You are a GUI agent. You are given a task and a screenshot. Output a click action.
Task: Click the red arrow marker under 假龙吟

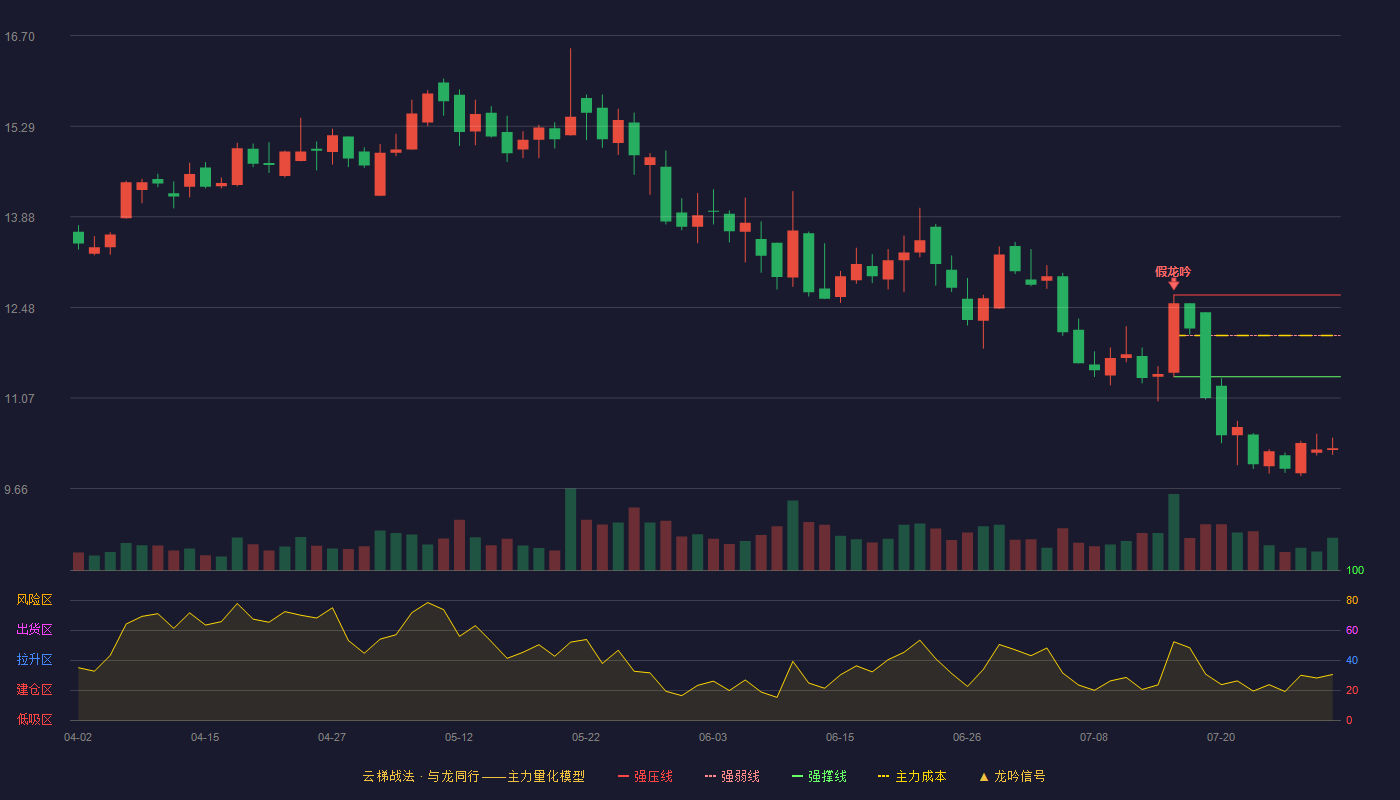pyautogui.click(x=1173, y=285)
